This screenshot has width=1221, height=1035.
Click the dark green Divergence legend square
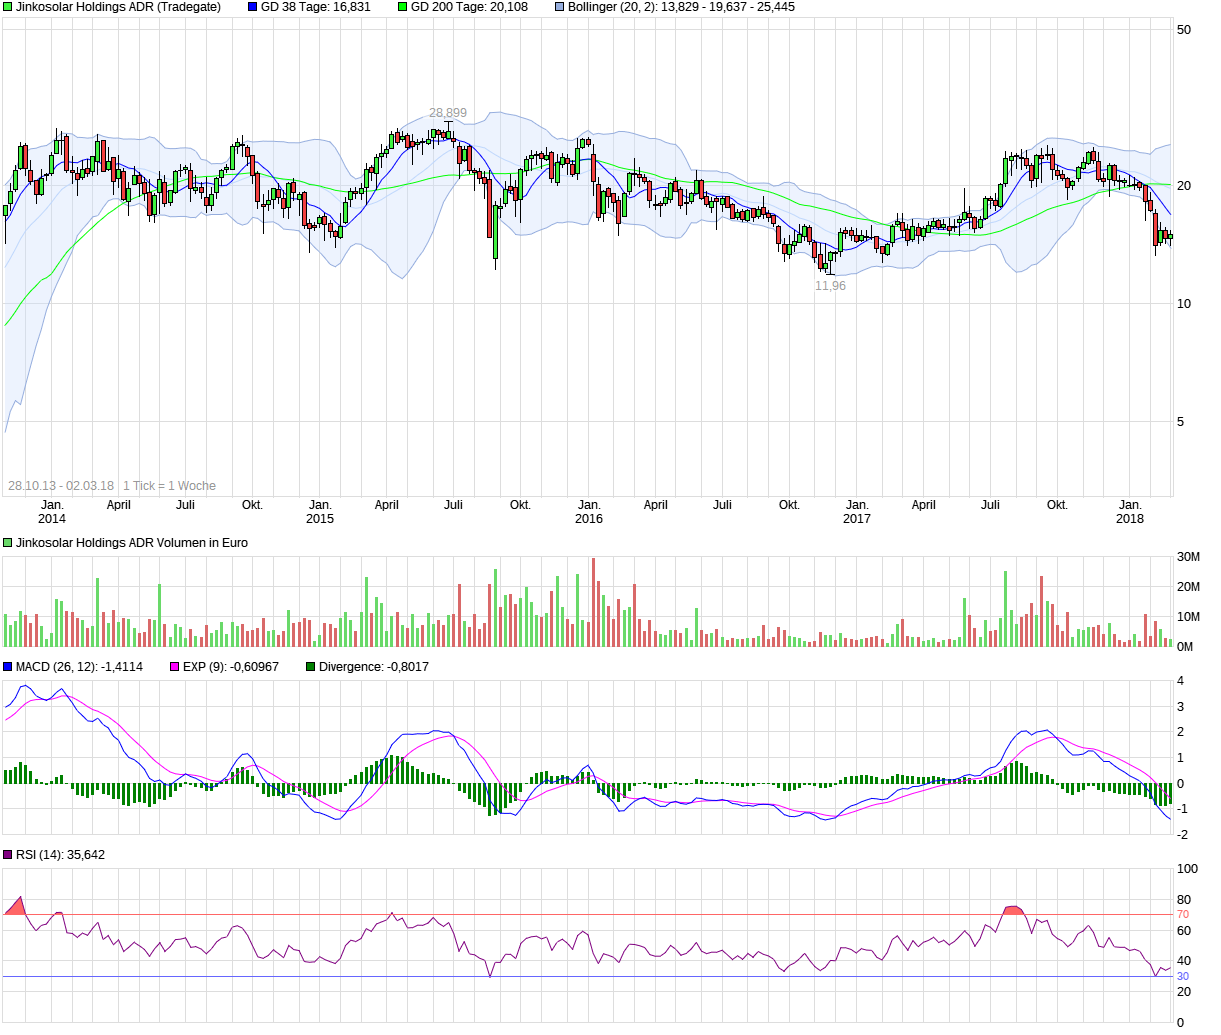pos(311,667)
